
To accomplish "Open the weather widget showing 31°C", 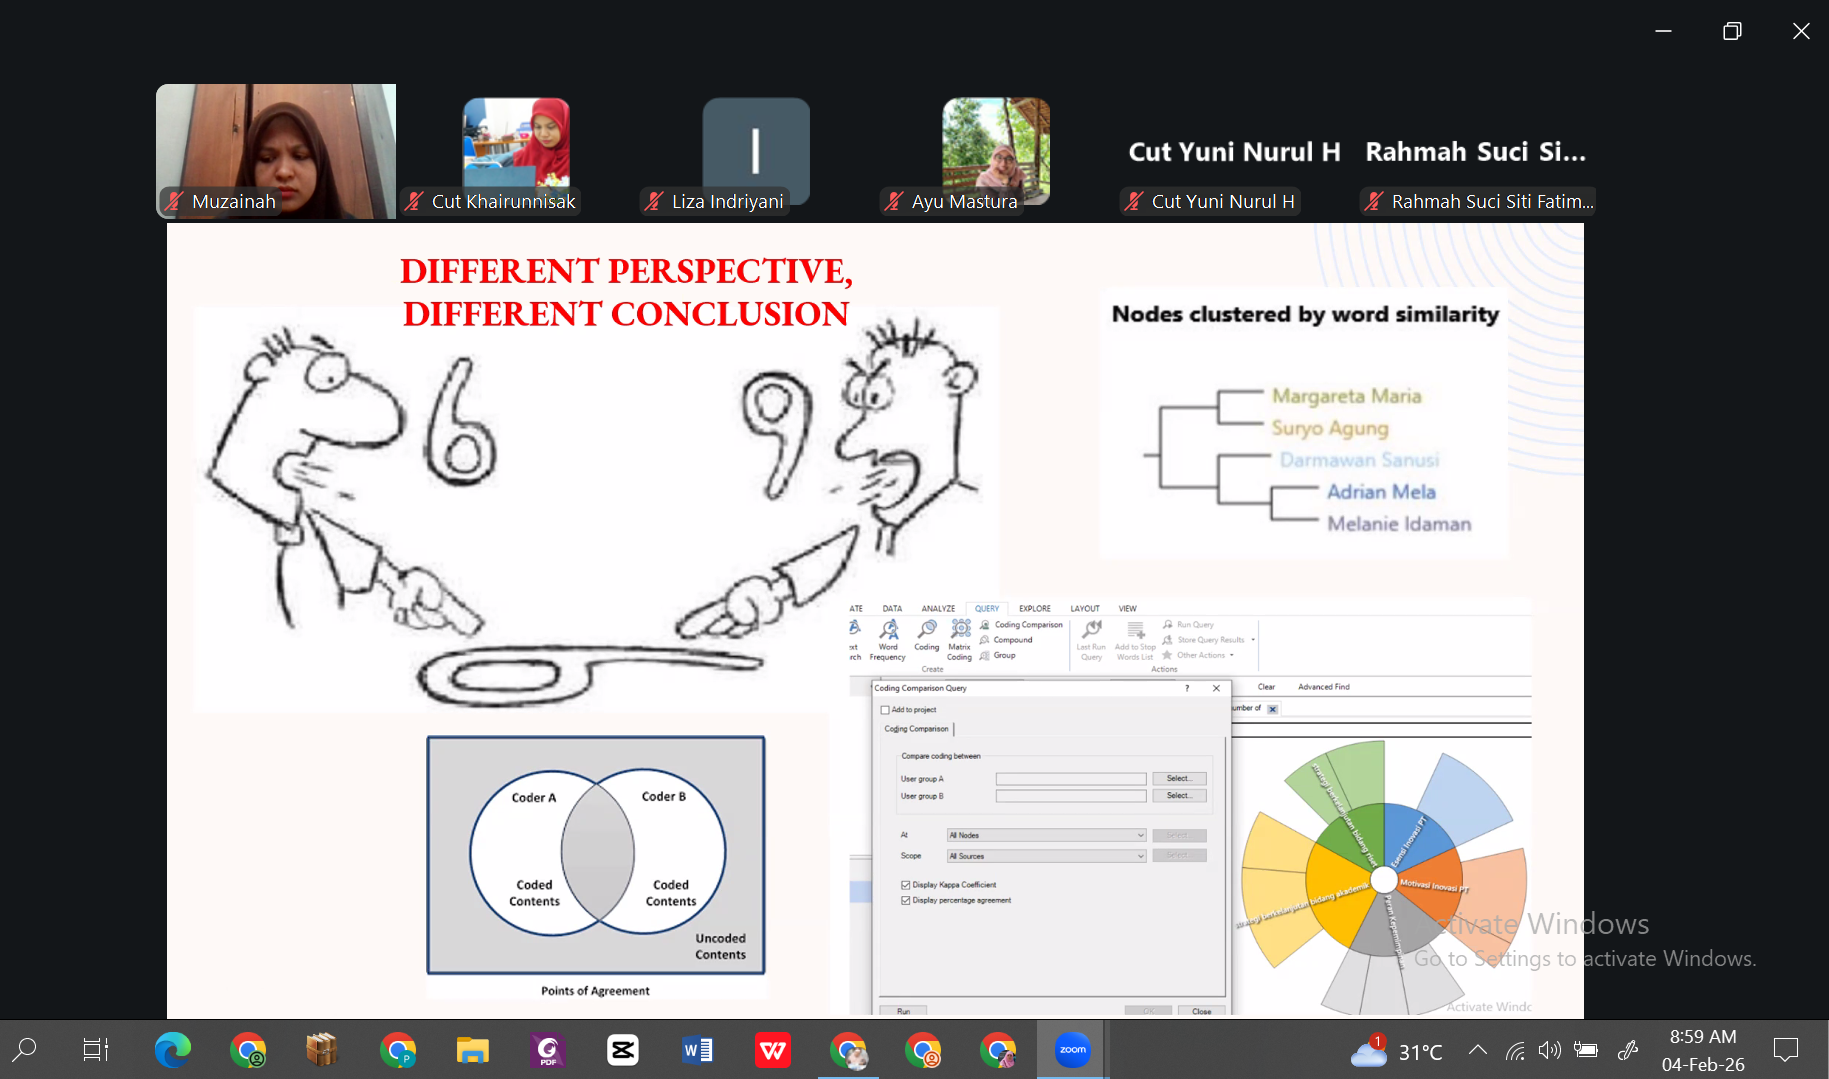I will tap(1396, 1051).
